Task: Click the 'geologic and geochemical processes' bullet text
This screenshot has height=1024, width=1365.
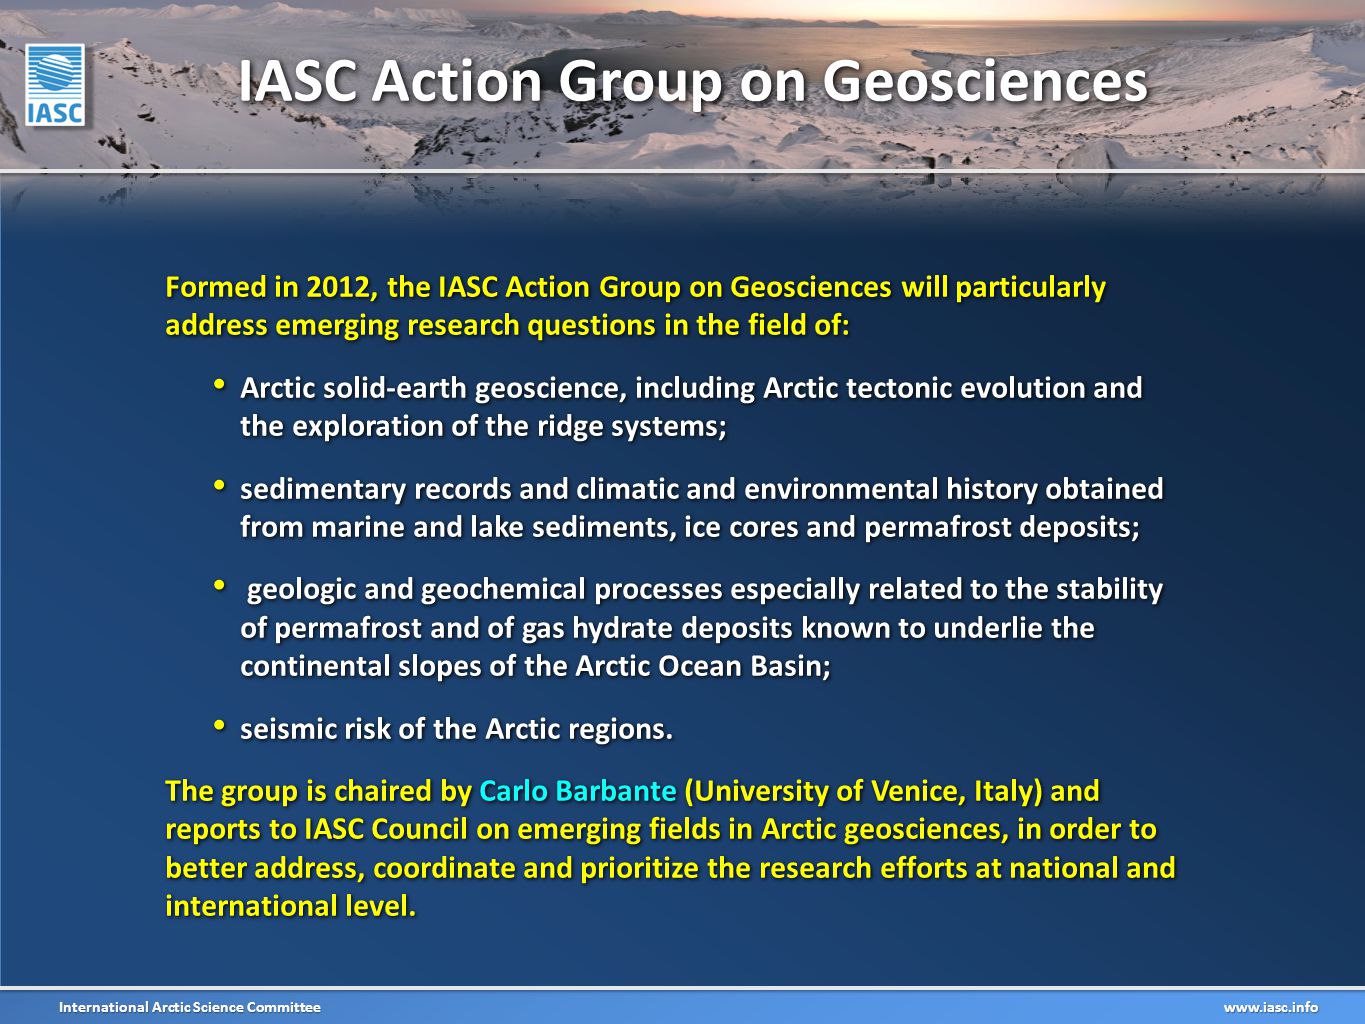Action: pos(702,628)
